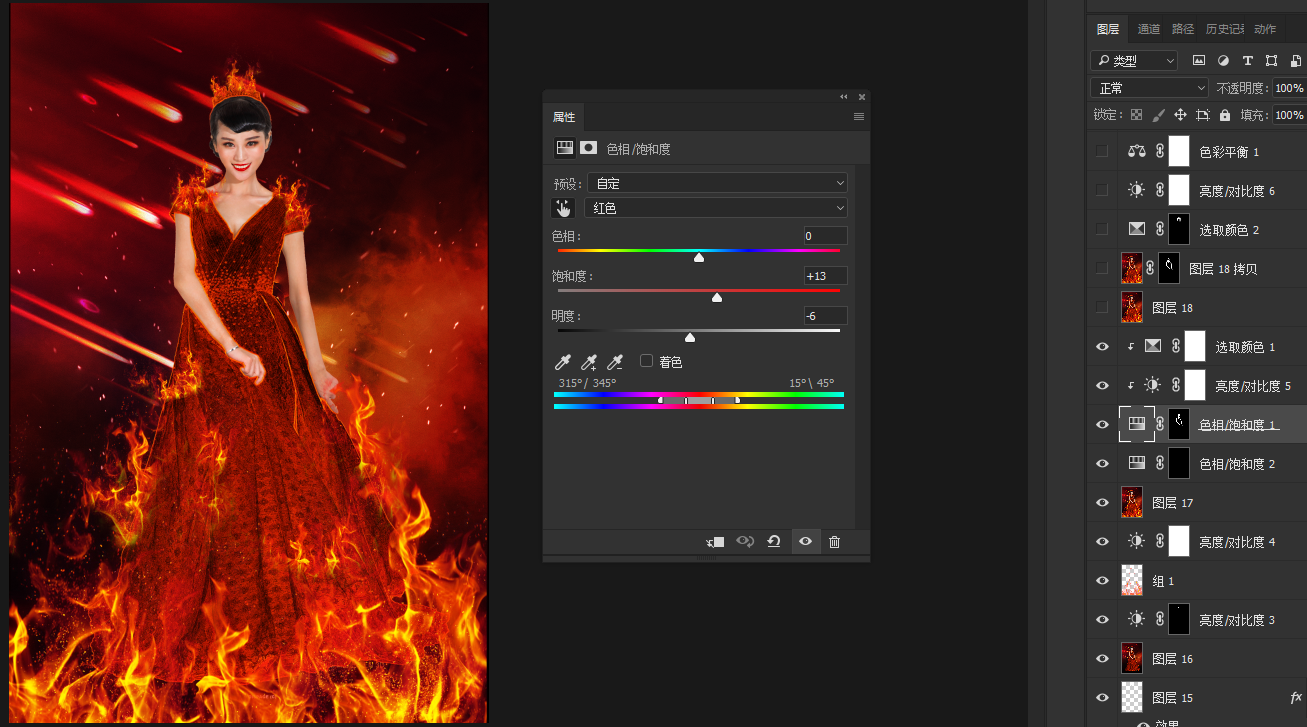Screen dimensions: 1307x727
Task: Reset adjustment to defaults
Action: (774, 542)
